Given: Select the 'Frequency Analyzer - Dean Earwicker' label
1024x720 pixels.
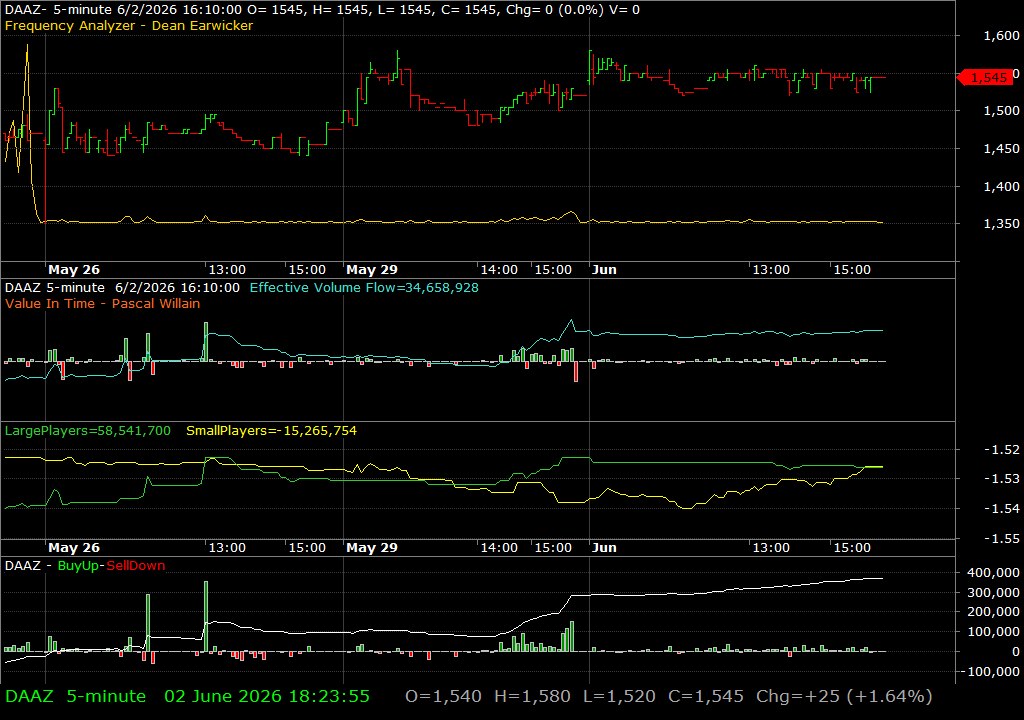Looking at the screenshot, I should click(129, 25).
